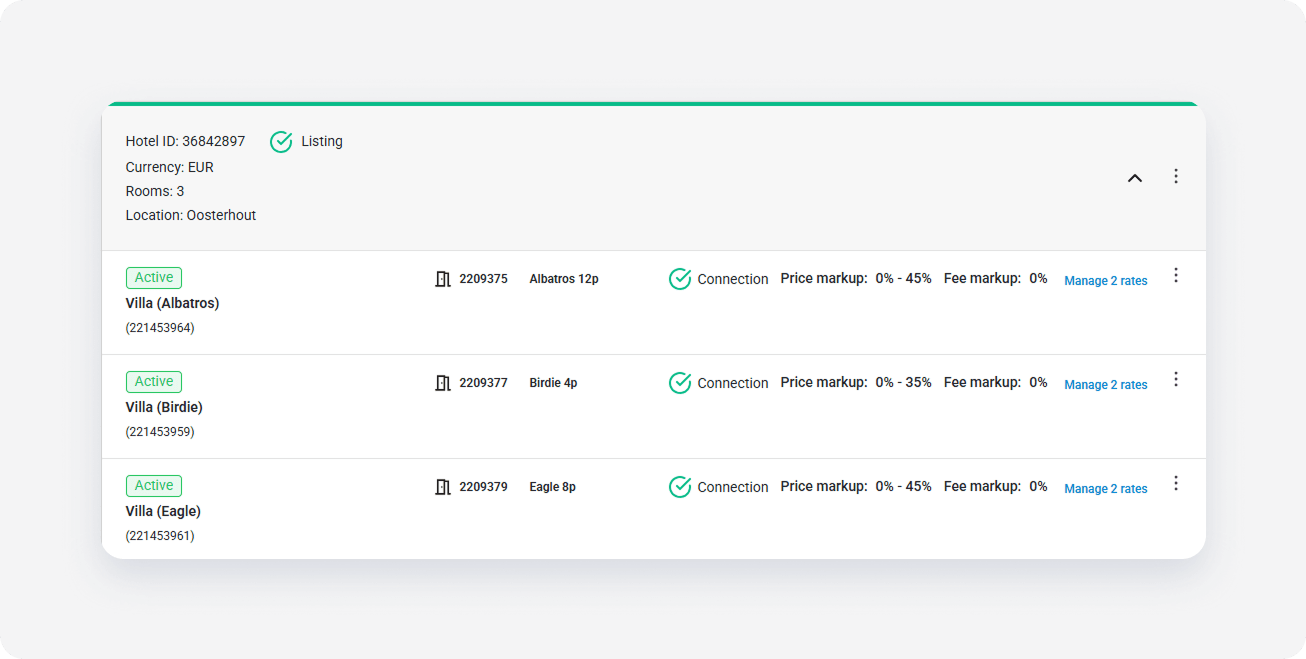Screen dimensions: 1306x659
Task: Collapse the hotel card with the chevron
Action: click(1135, 178)
